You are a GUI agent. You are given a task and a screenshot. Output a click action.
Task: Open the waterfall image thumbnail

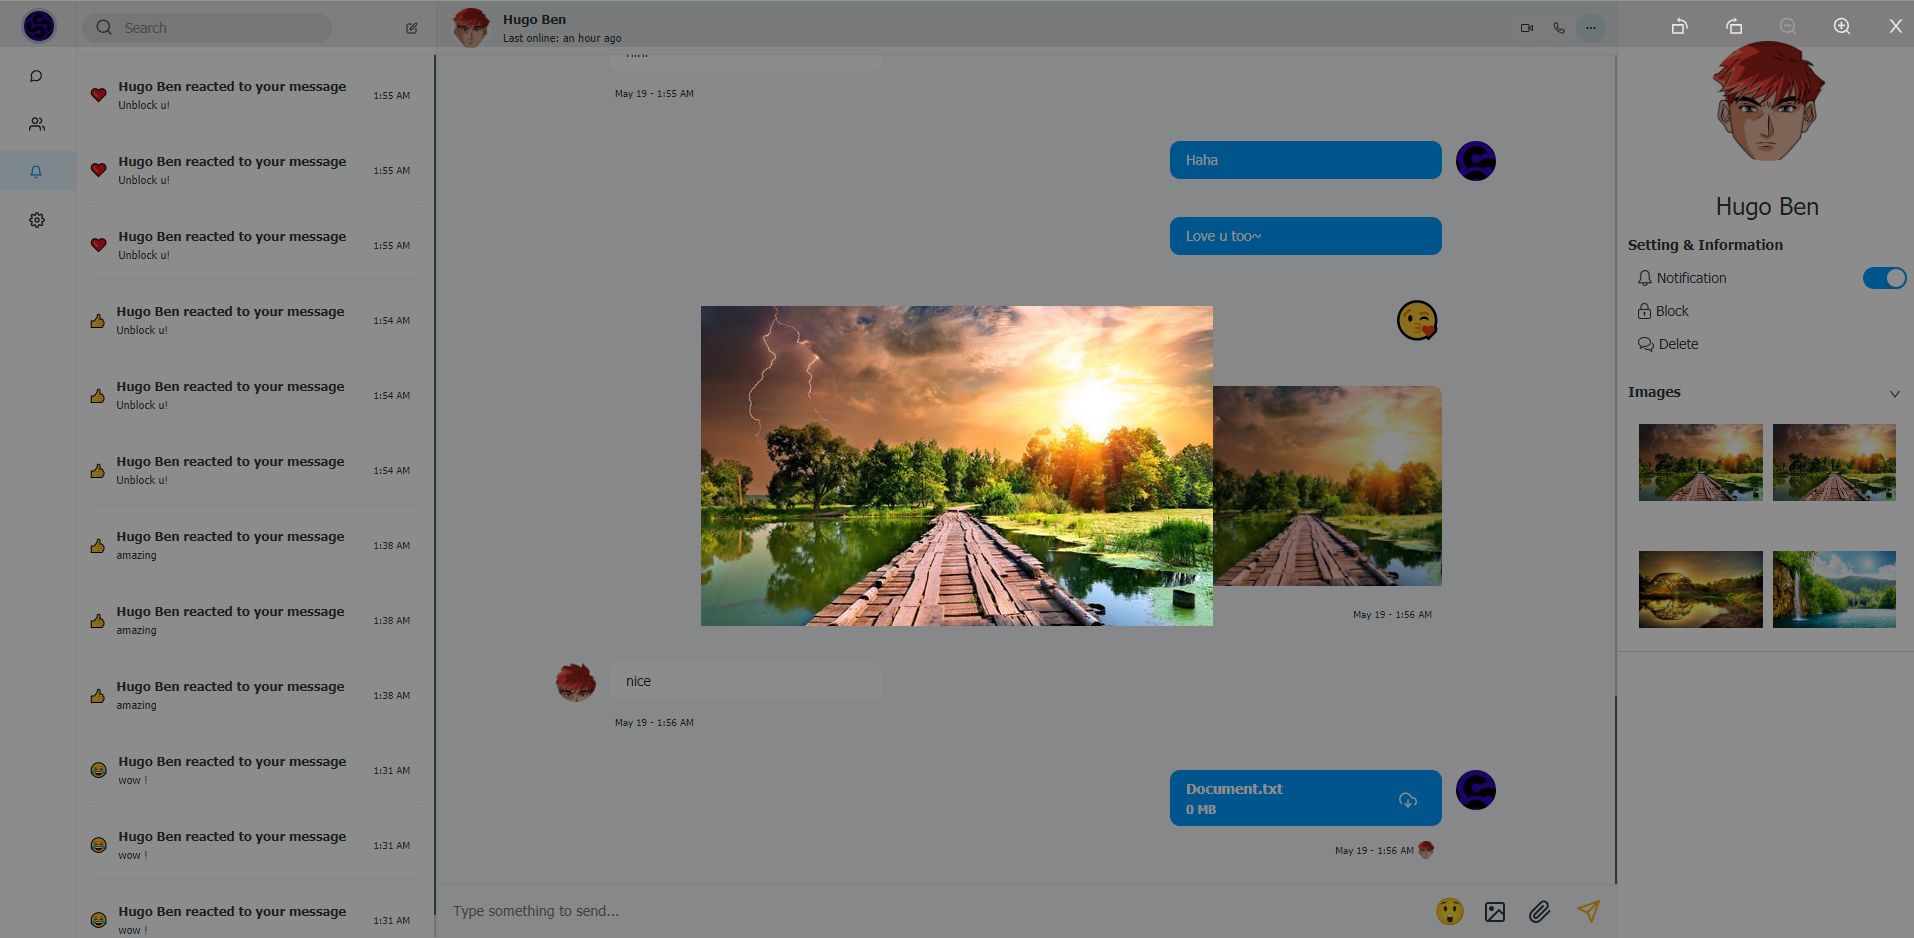point(1833,589)
